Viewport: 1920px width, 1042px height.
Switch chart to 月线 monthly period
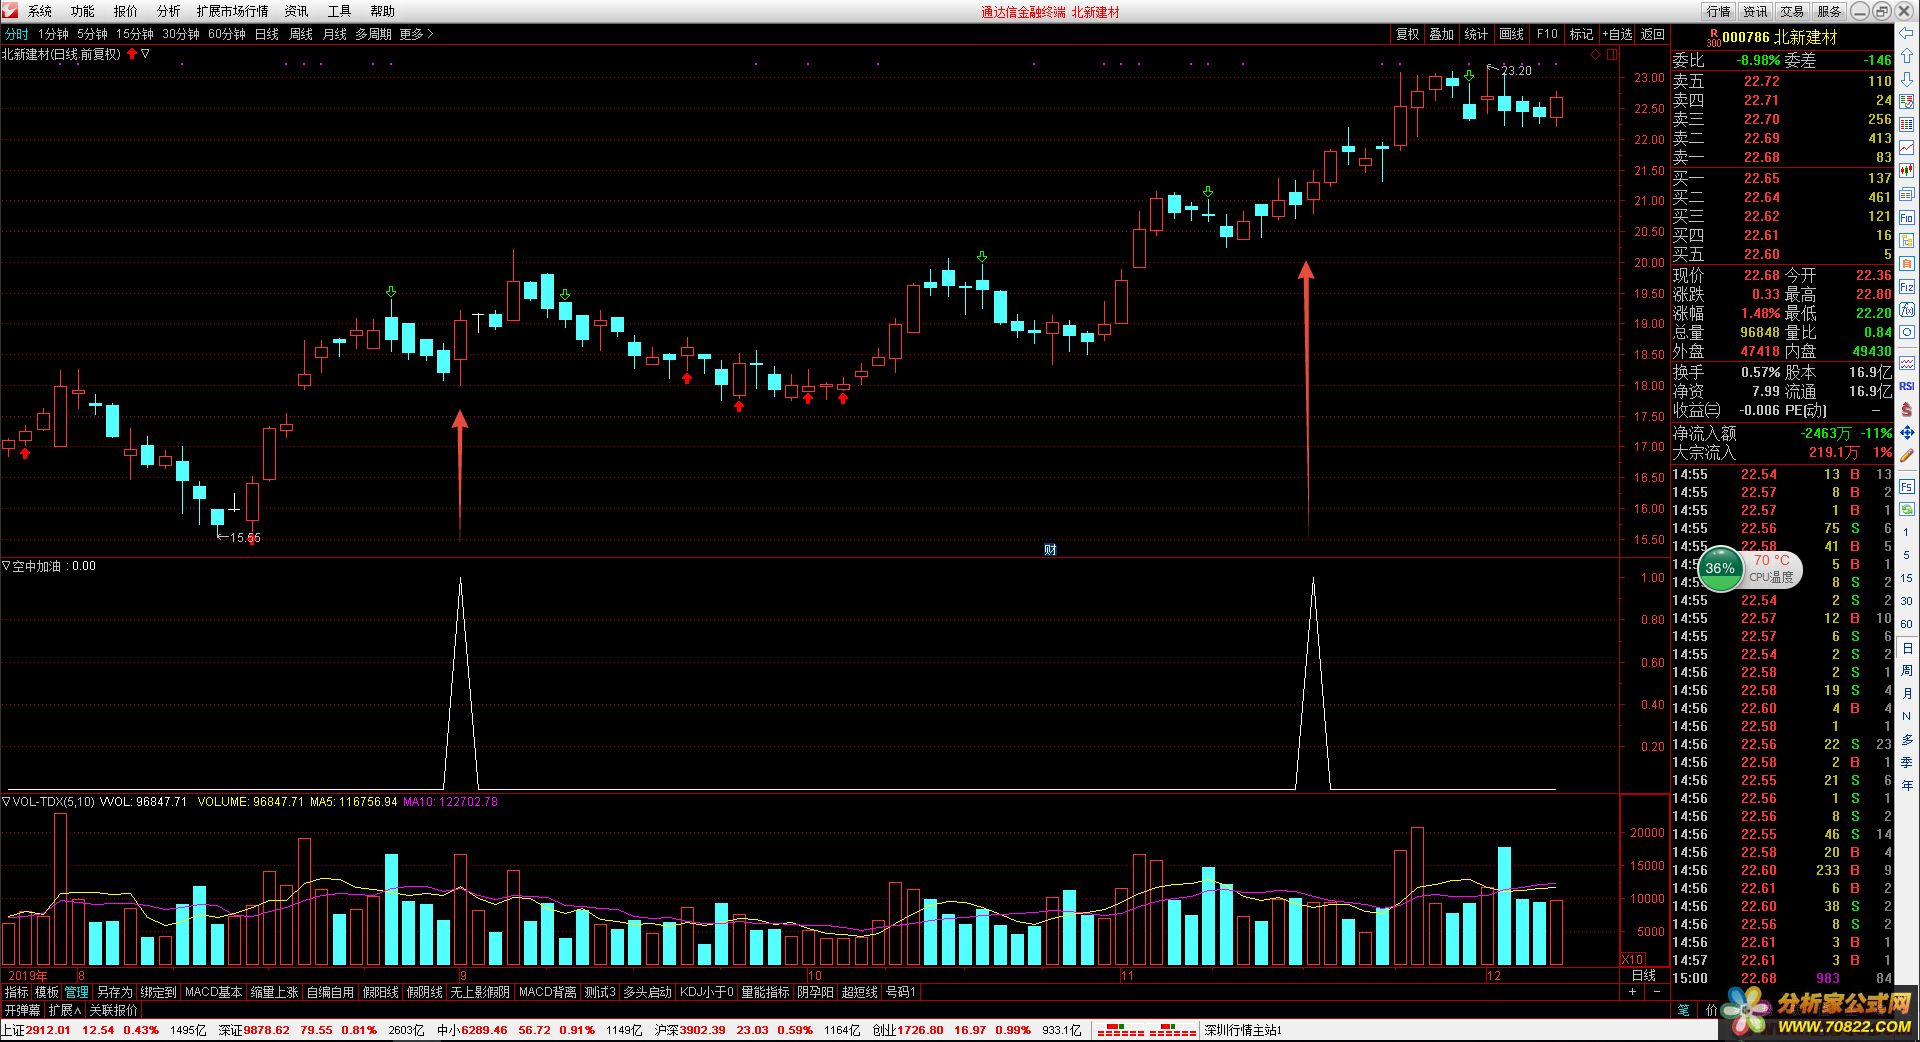point(335,34)
